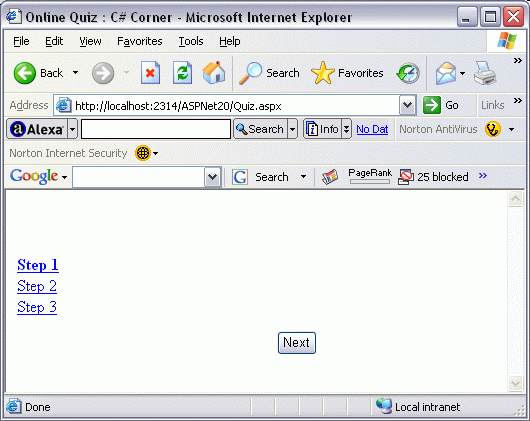The width and height of the screenshot is (530, 421).
Task: Click the Windows flag logo
Action: point(507,41)
